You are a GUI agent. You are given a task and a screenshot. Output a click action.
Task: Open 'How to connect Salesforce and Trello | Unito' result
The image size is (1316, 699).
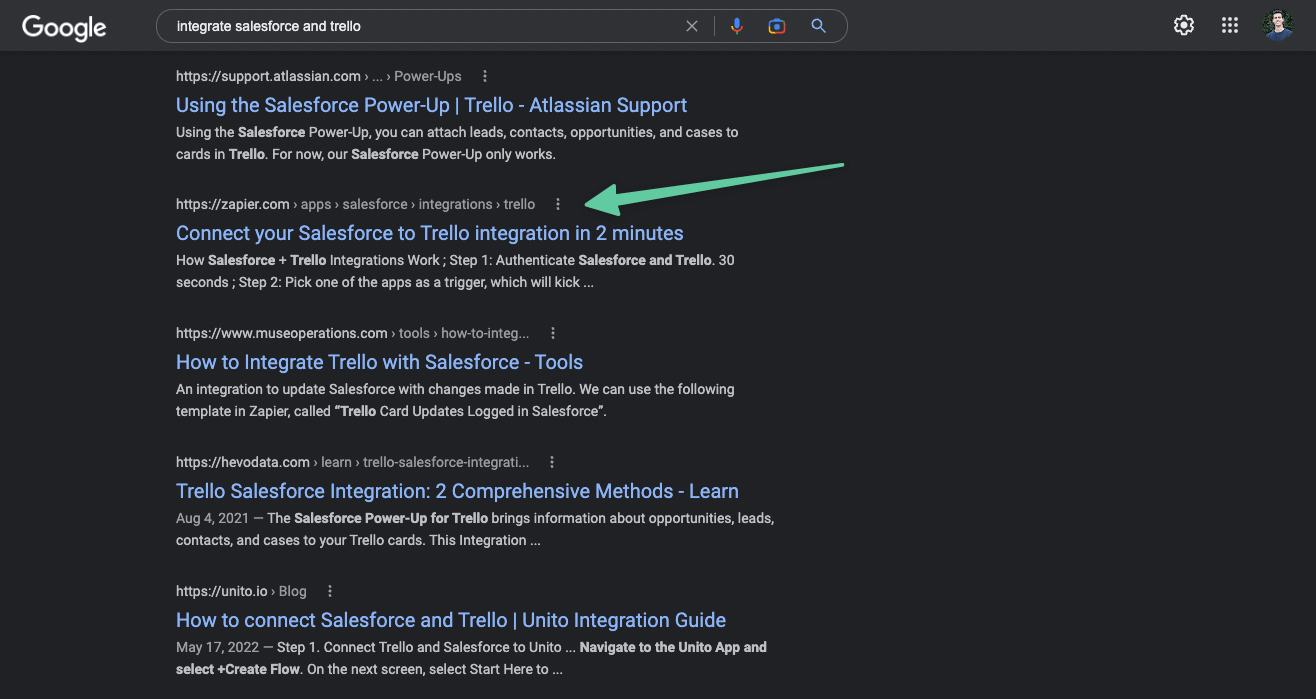click(451, 620)
